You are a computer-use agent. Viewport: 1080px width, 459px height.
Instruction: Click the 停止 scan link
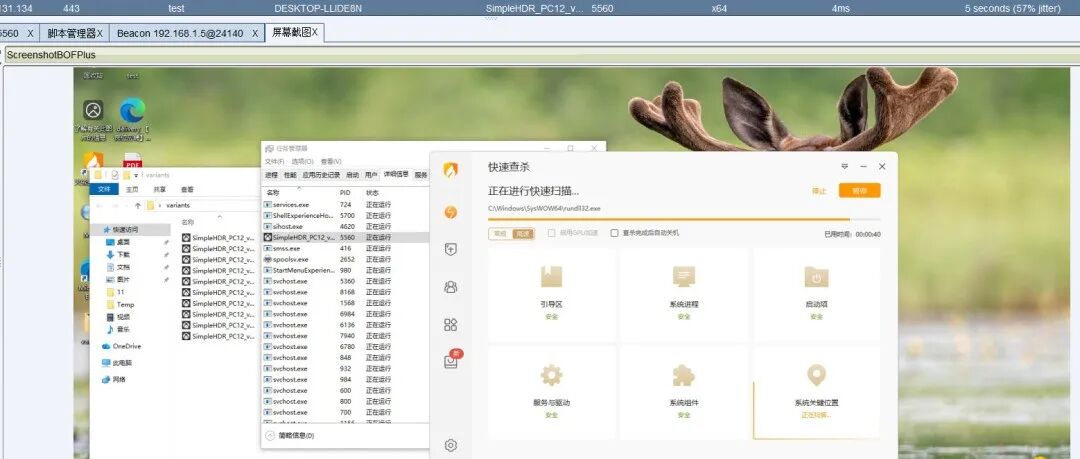click(819, 191)
